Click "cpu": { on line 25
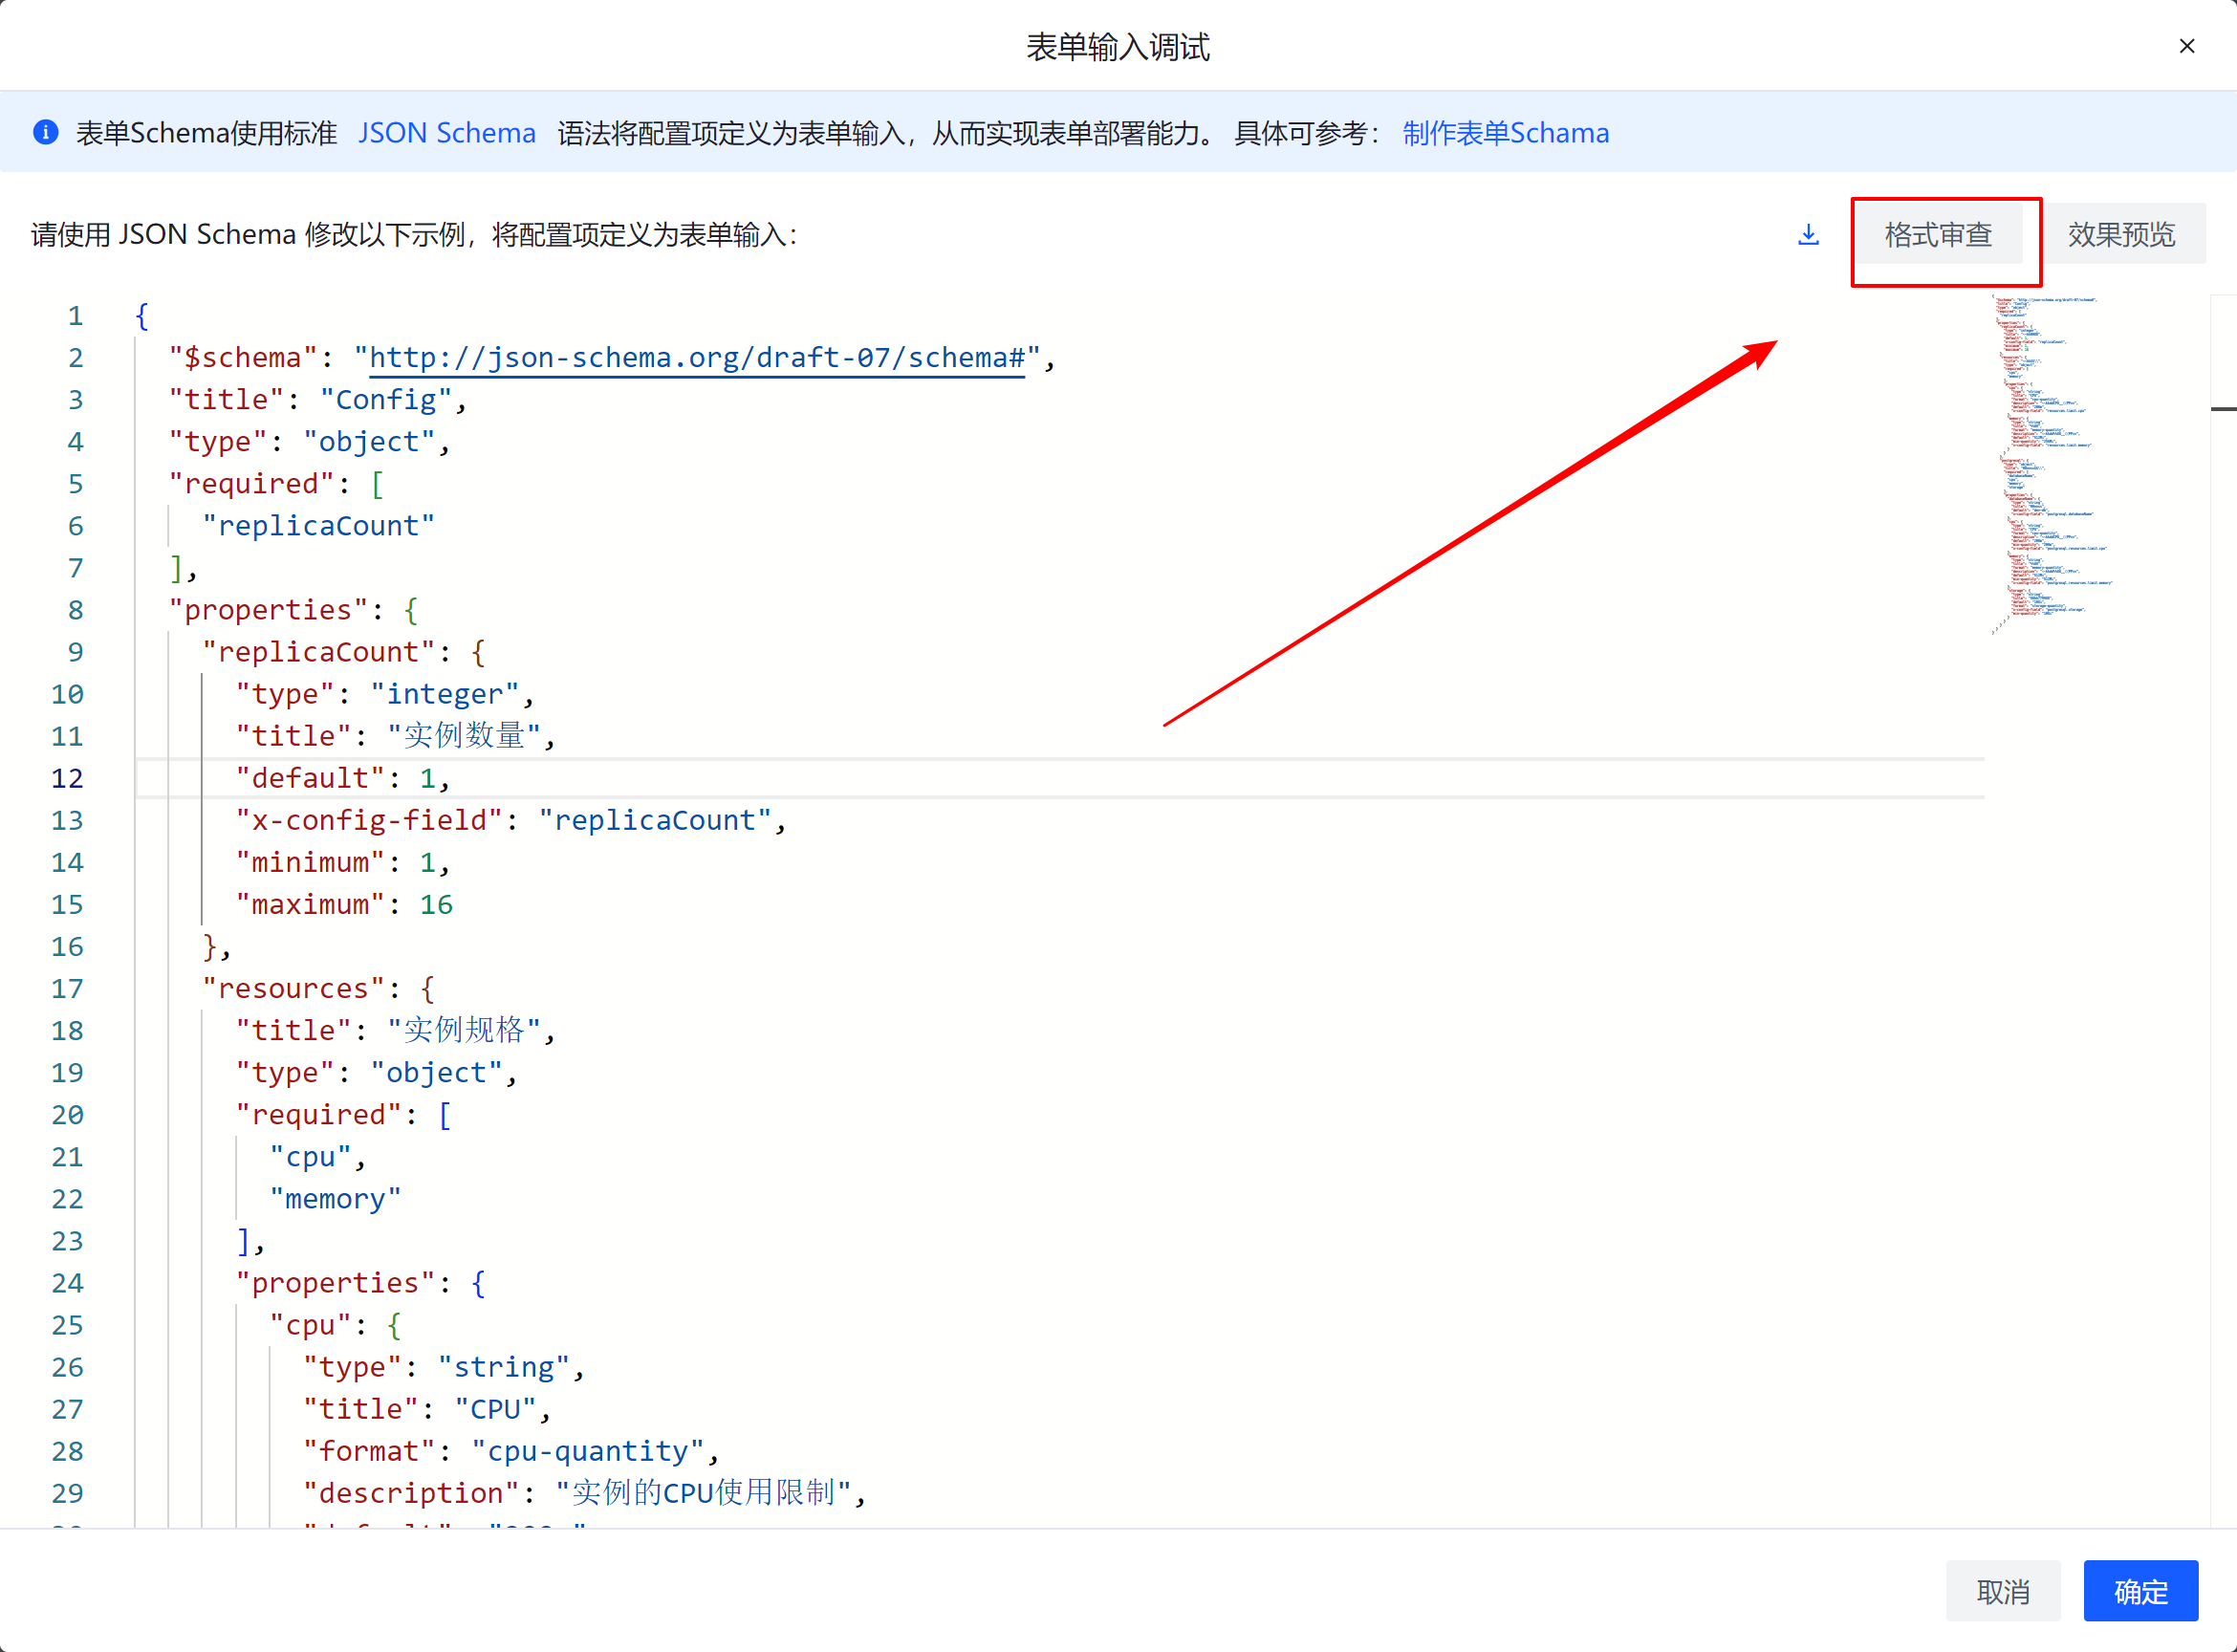 [x=335, y=1325]
